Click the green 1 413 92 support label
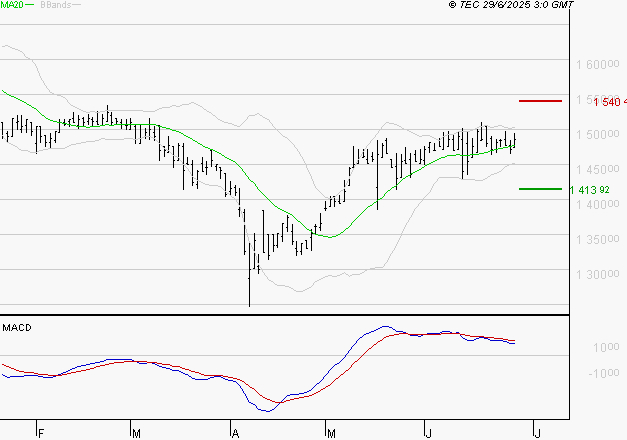The height and width of the screenshot is (440, 627). coord(590,190)
